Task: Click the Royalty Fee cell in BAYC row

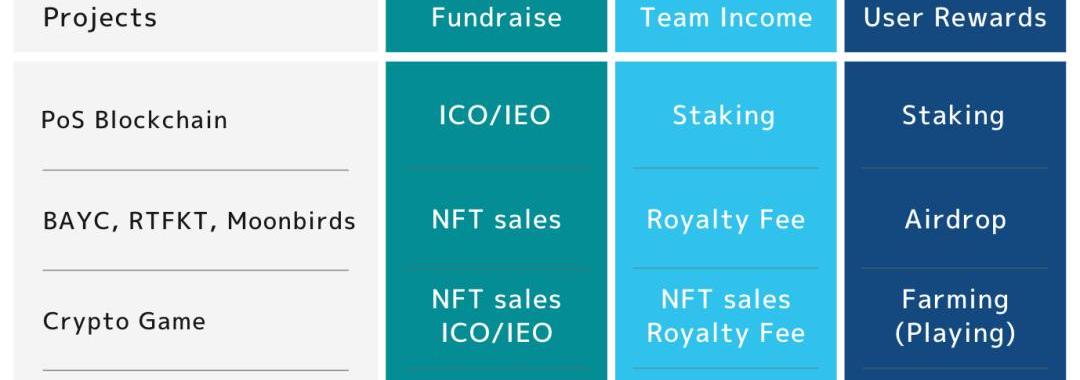Action: coord(726,220)
